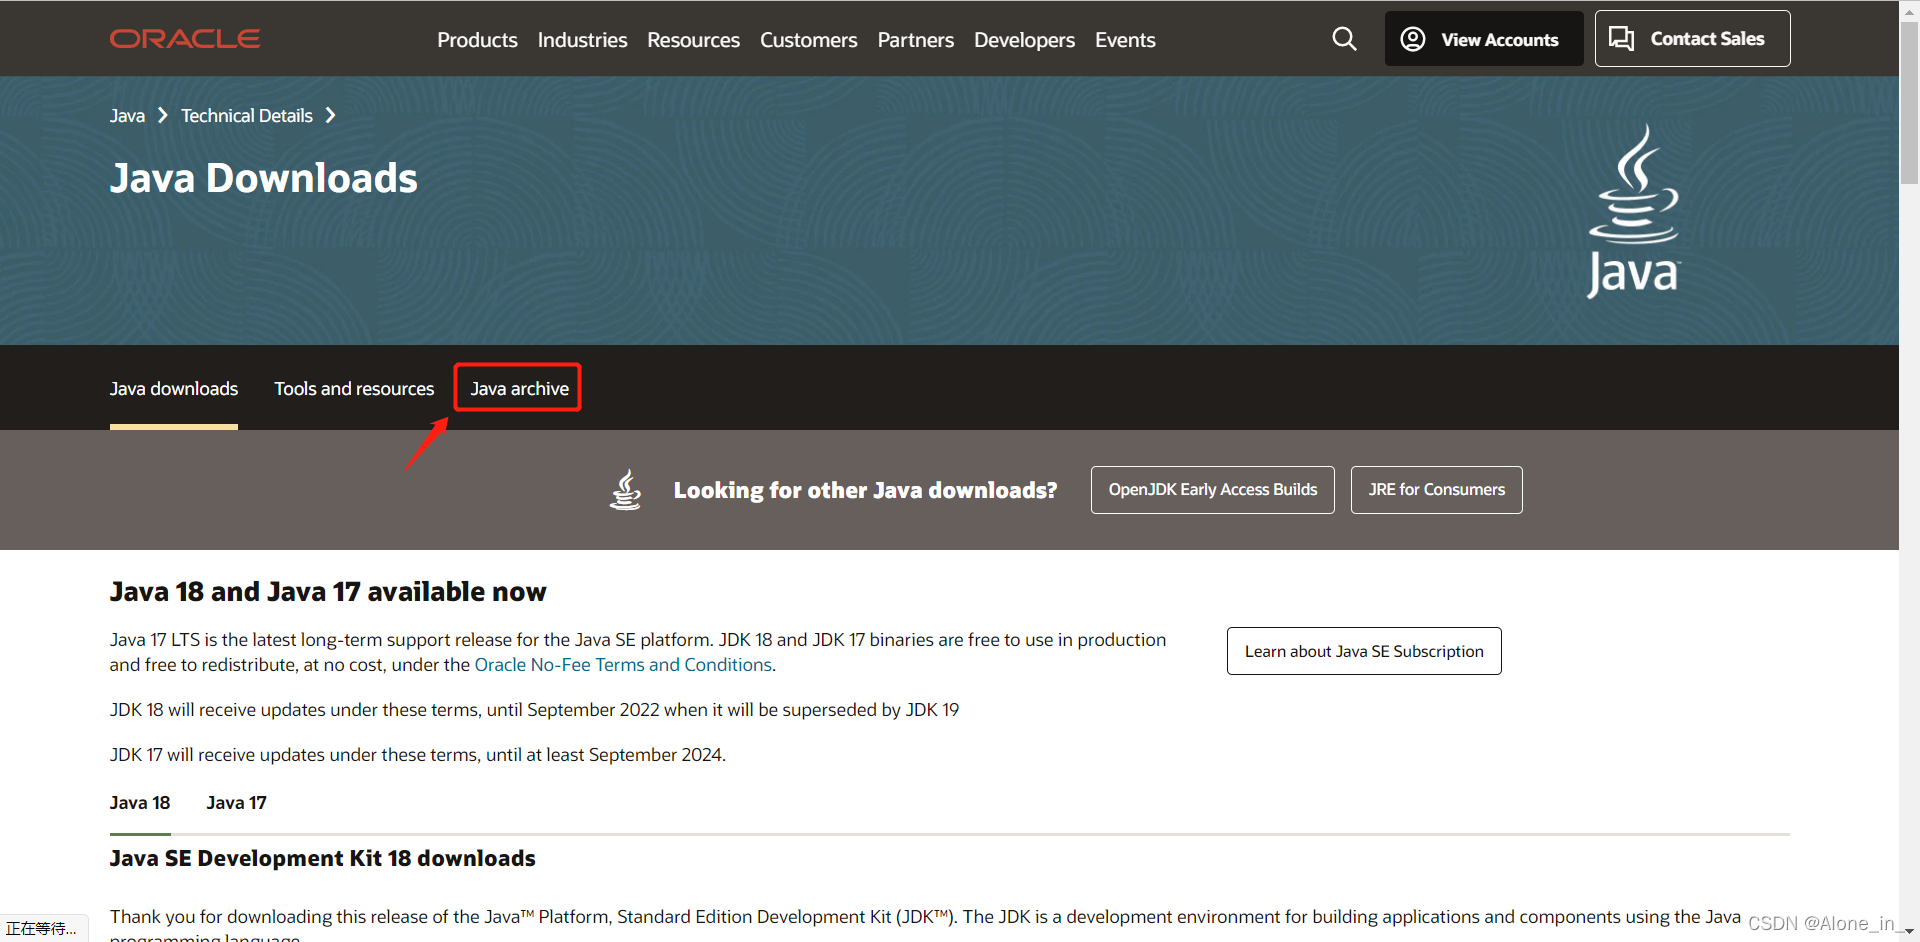The width and height of the screenshot is (1920, 942).
Task: Click the small Java cup icon
Action: coord(626,490)
